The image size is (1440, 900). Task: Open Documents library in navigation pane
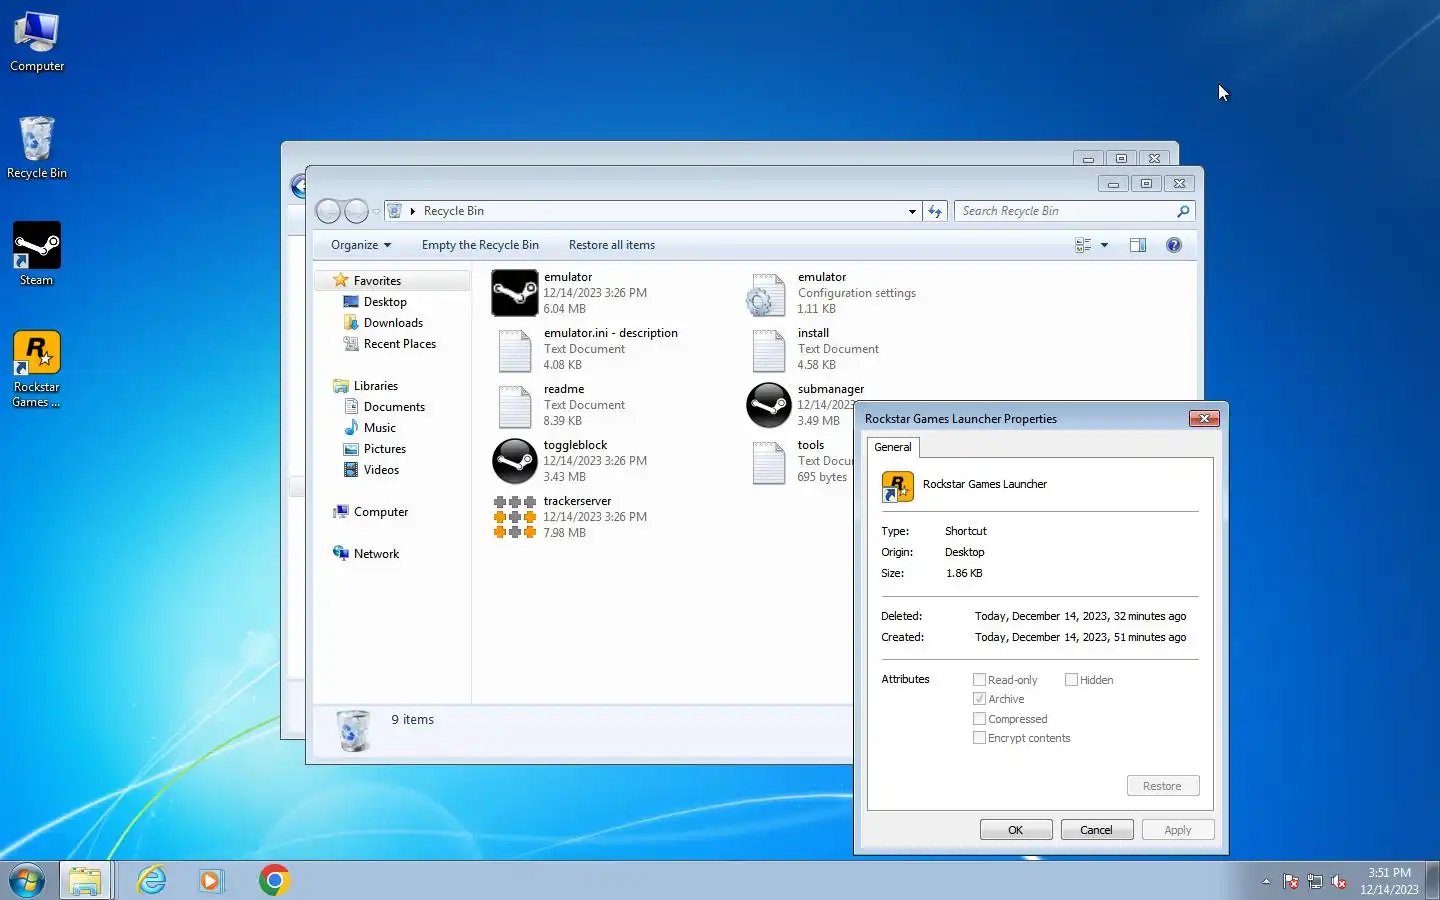(x=394, y=407)
